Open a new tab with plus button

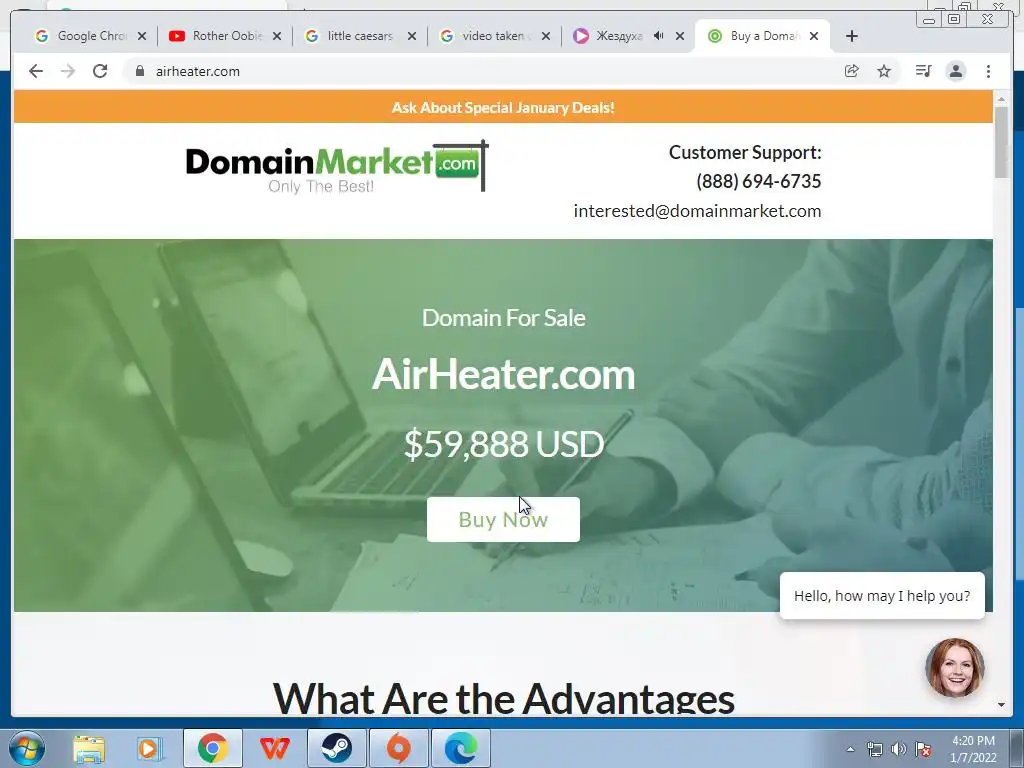point(852,36)
